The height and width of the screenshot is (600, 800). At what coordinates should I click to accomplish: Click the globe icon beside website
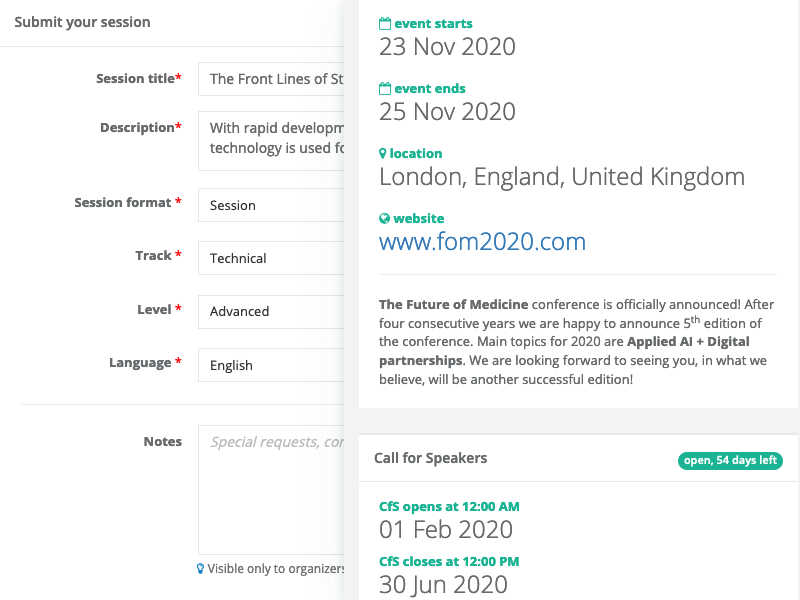(x=385, y=219)
